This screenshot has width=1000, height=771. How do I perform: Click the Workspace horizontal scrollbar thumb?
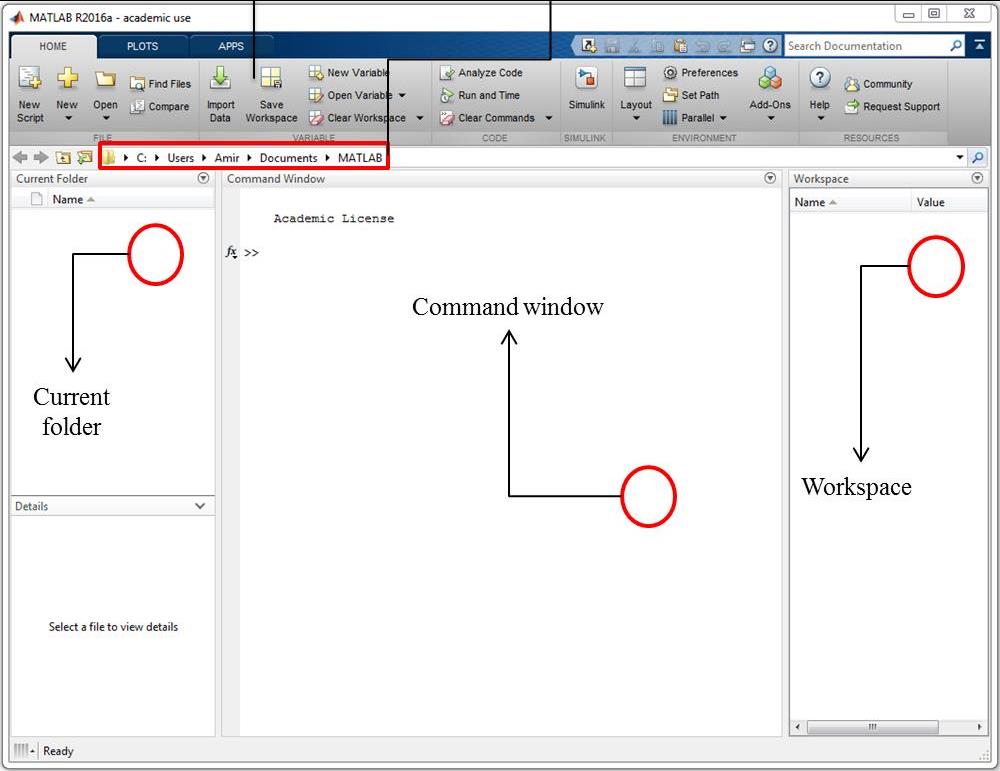[872, 727]
